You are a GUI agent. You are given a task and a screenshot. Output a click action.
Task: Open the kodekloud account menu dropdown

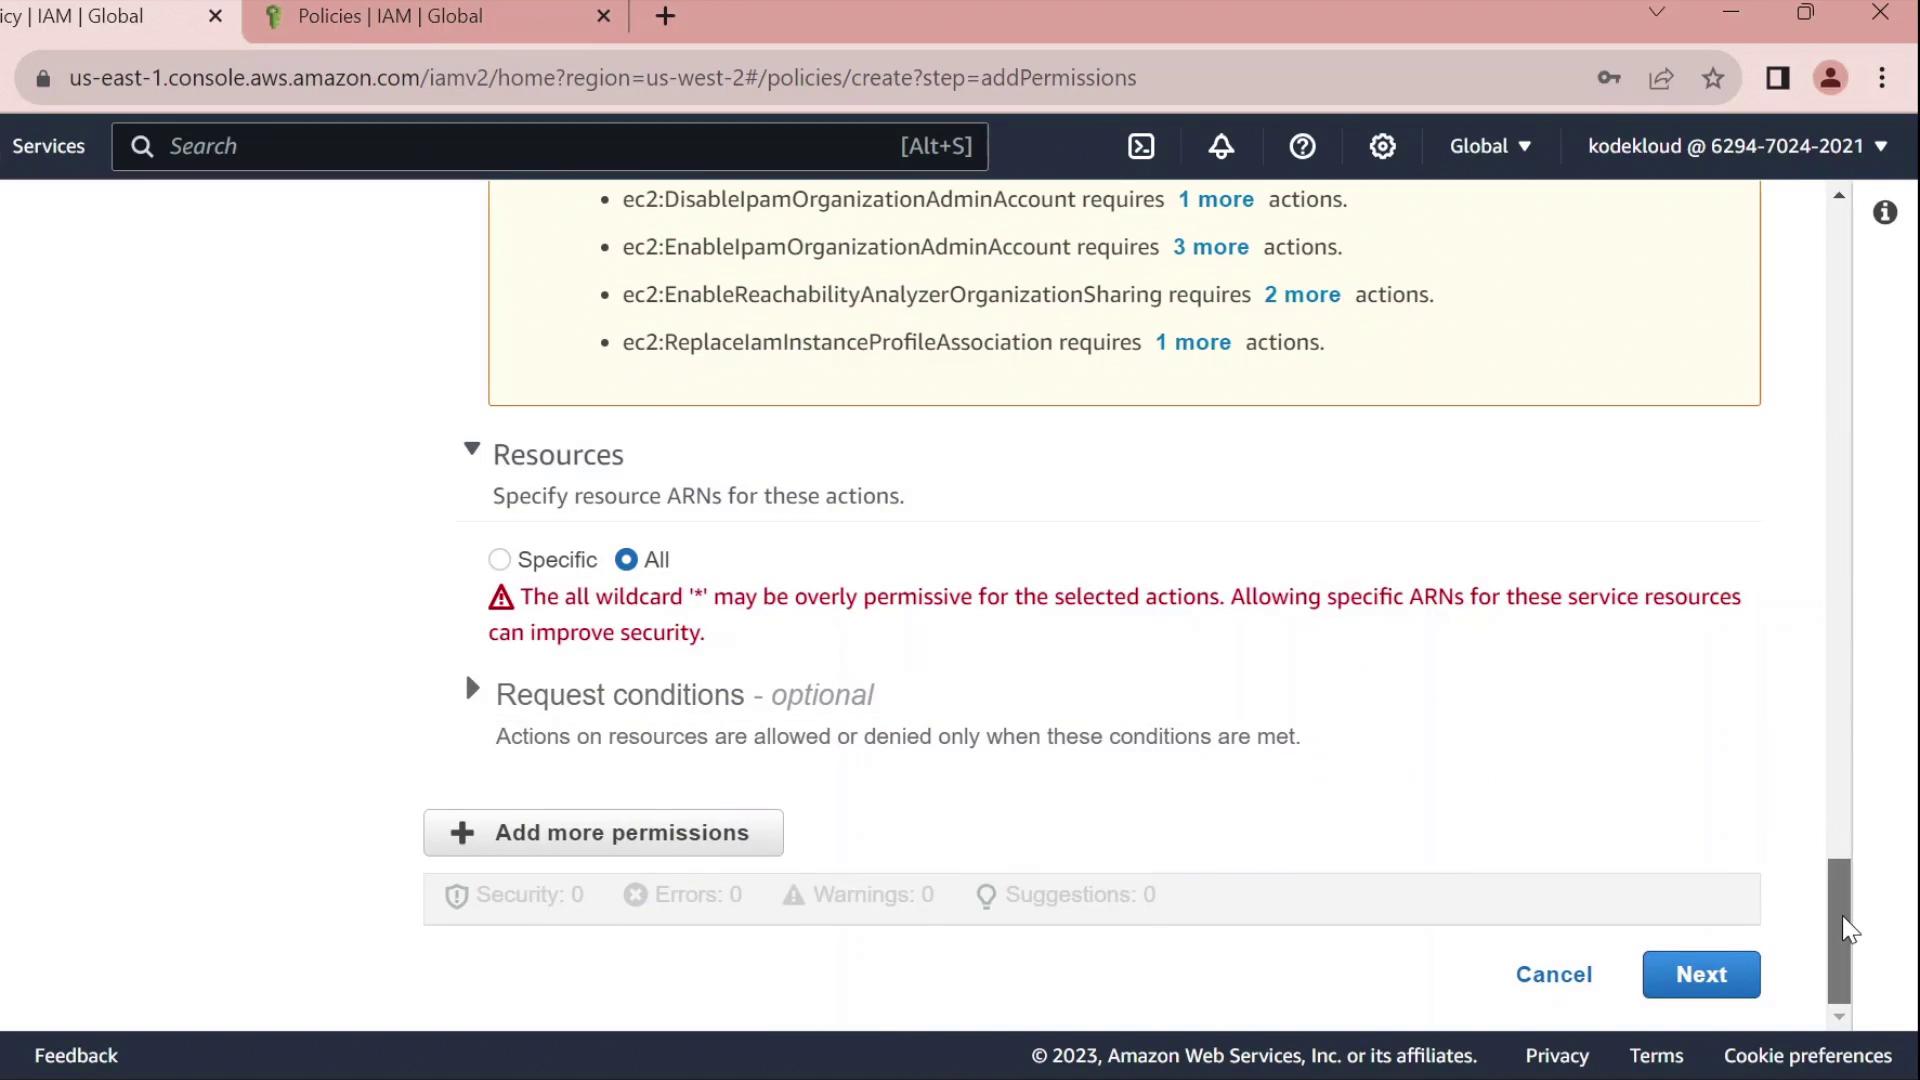(x=1737, y=146)
